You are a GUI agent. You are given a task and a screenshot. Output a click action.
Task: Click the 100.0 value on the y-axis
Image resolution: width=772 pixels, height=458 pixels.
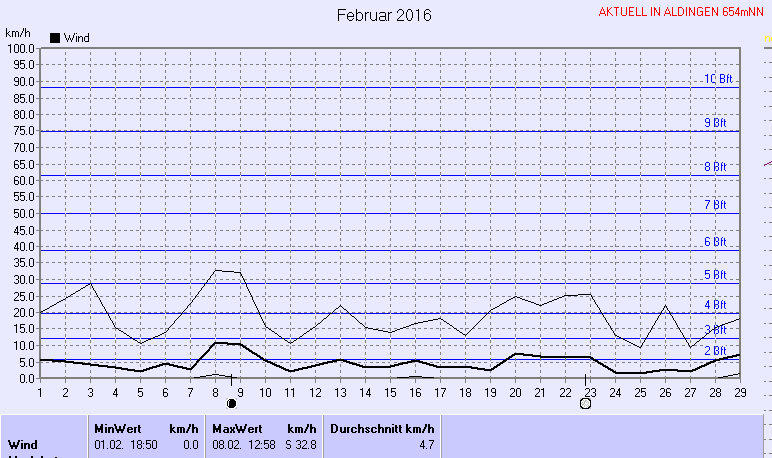point(20,48)
